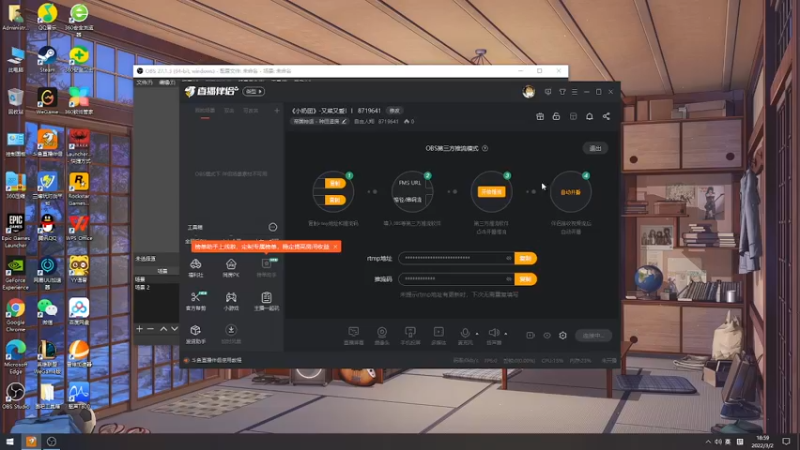Click the rtmp address field
Image resolution: width=800 pixels, height=450 pixels.
tap(456, 258)
